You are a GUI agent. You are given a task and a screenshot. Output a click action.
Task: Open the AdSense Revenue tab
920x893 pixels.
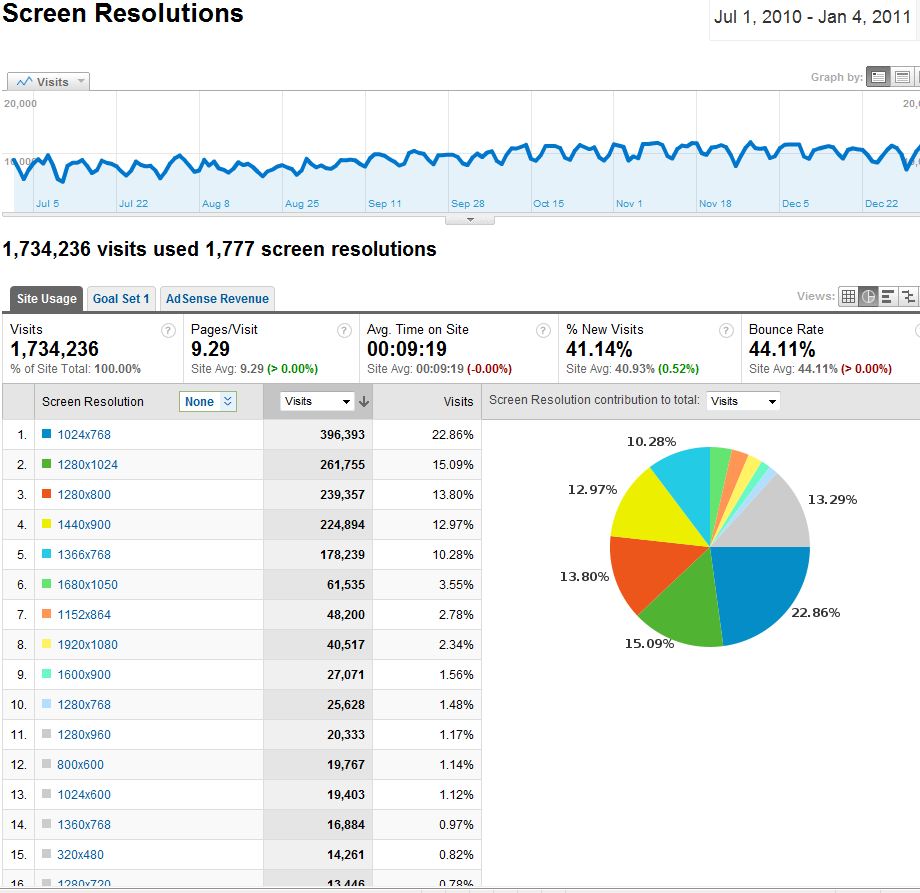coord(217,298)
